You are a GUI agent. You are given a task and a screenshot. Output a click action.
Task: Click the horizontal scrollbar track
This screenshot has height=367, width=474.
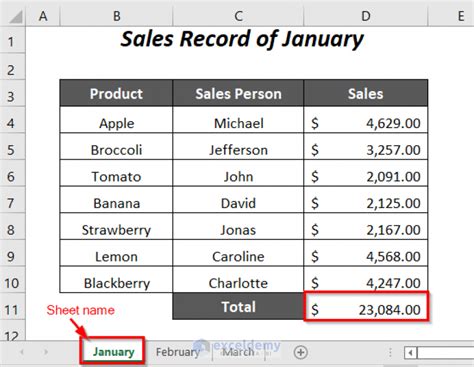coord(445,353)
